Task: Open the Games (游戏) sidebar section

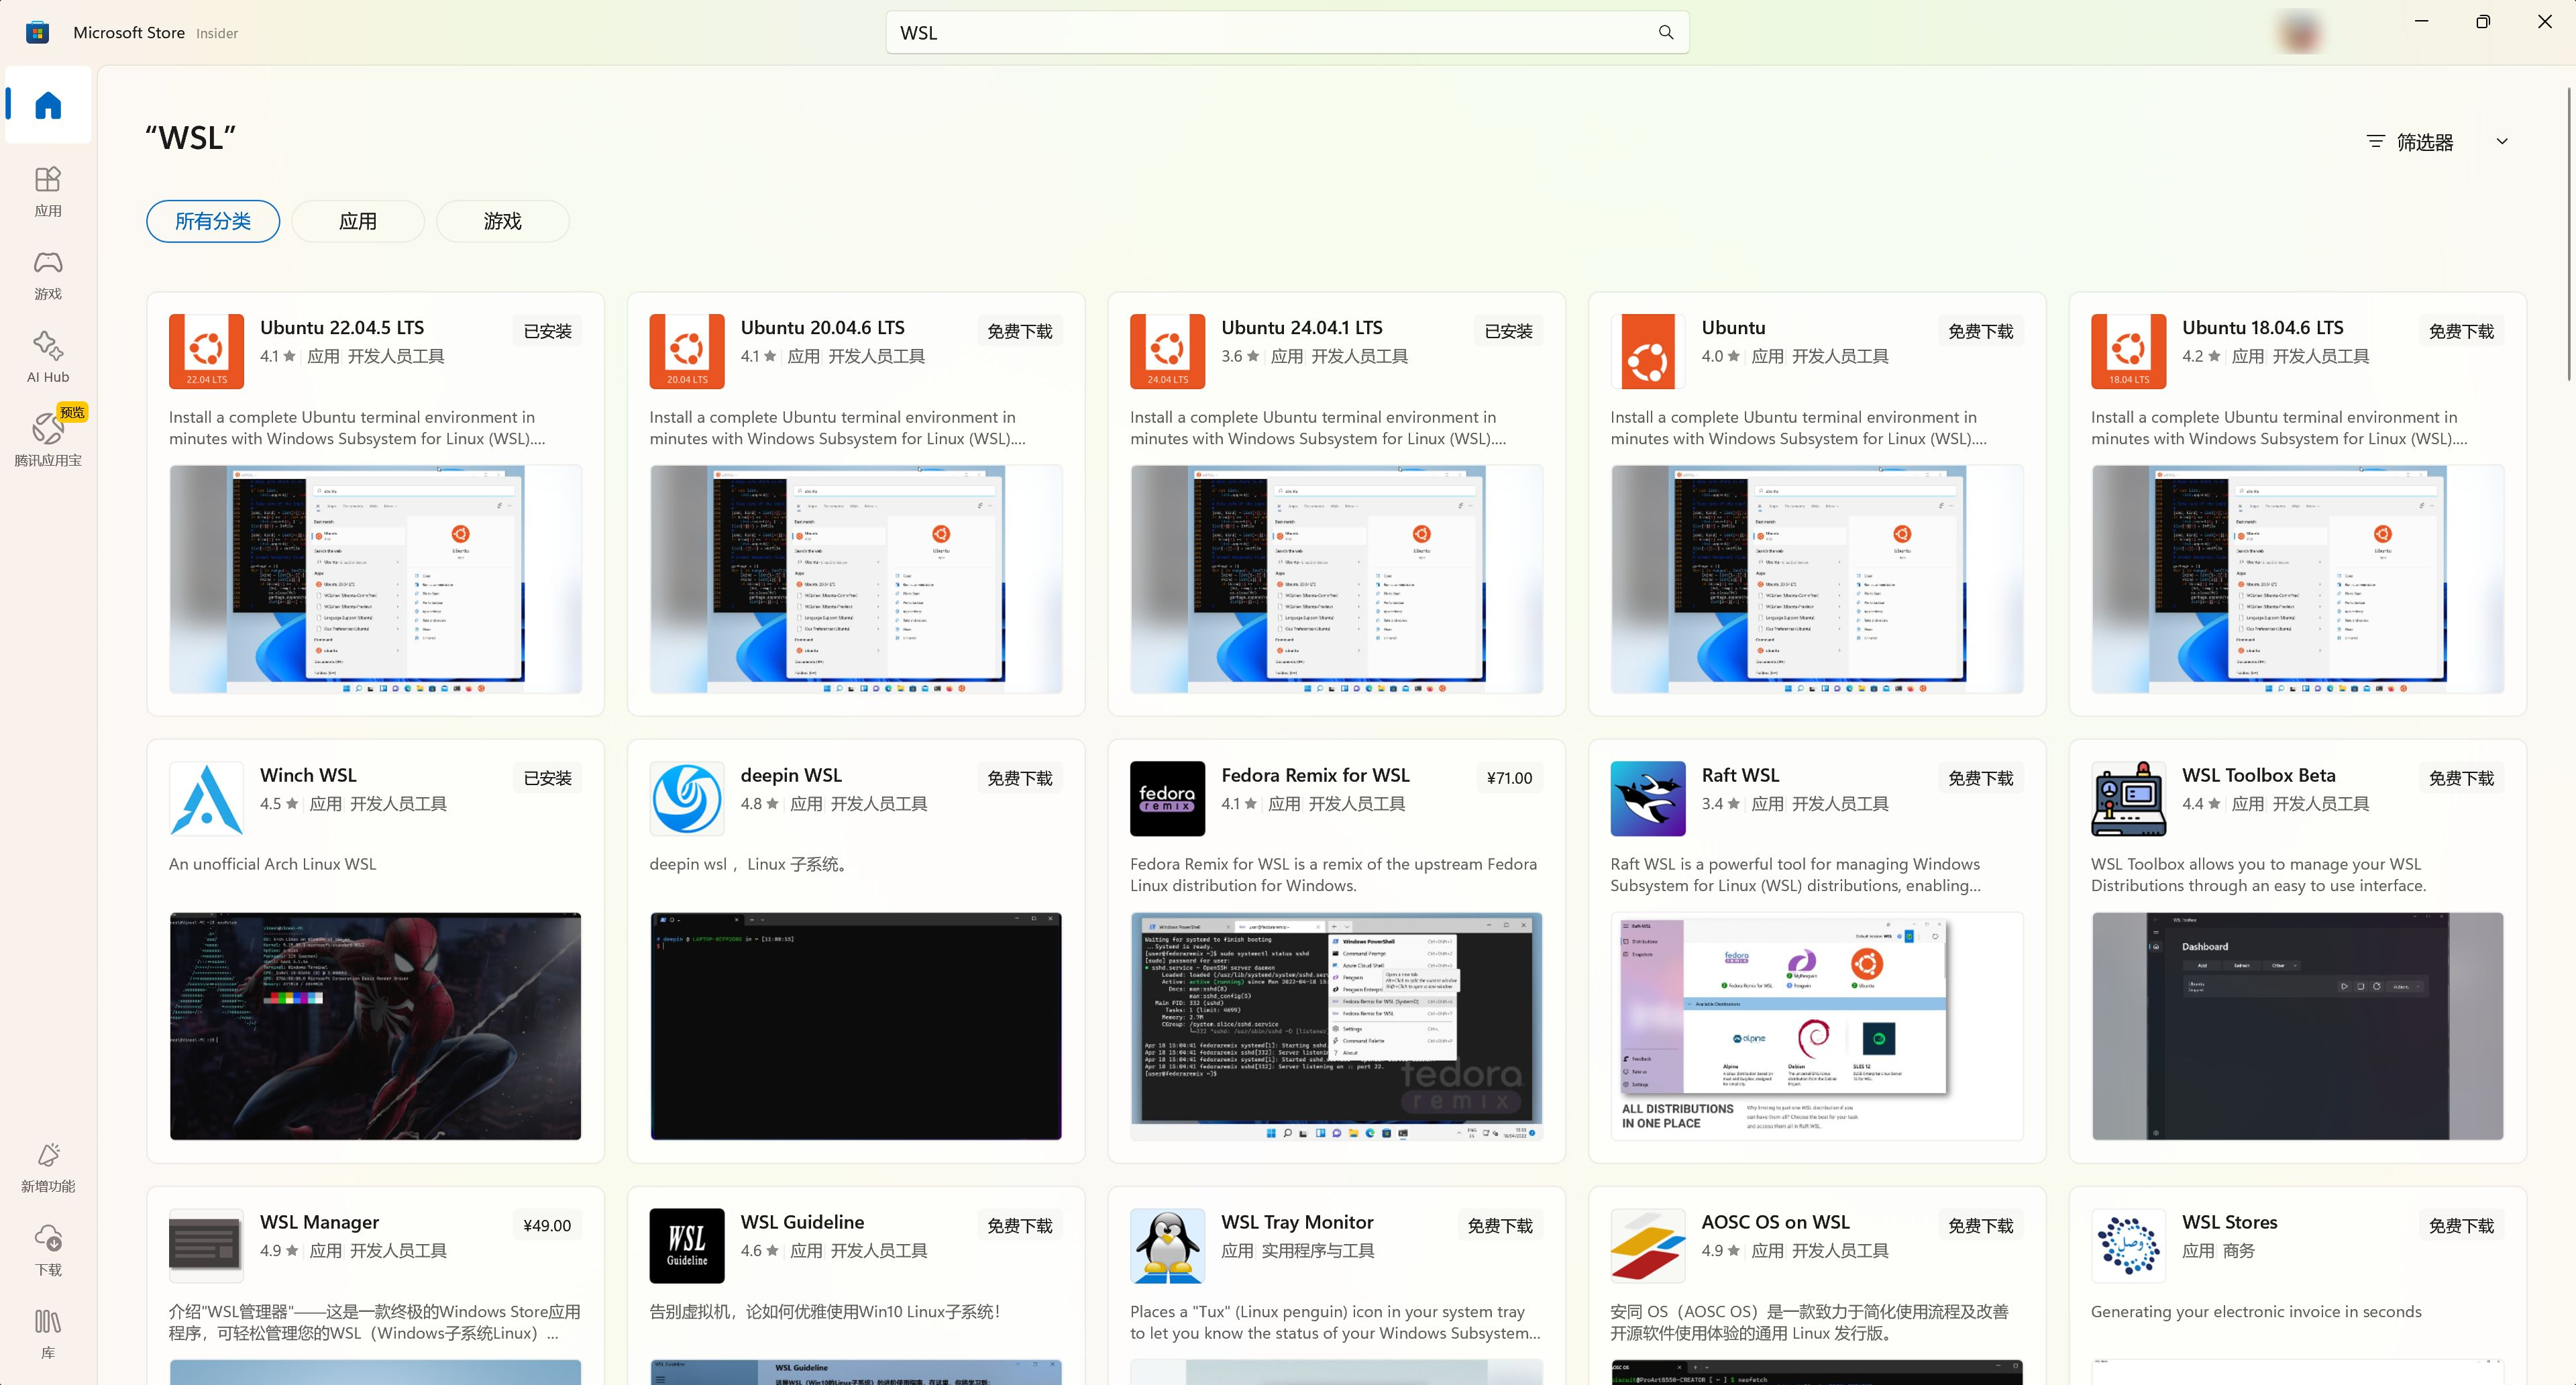Action: [x=48, y=274]
